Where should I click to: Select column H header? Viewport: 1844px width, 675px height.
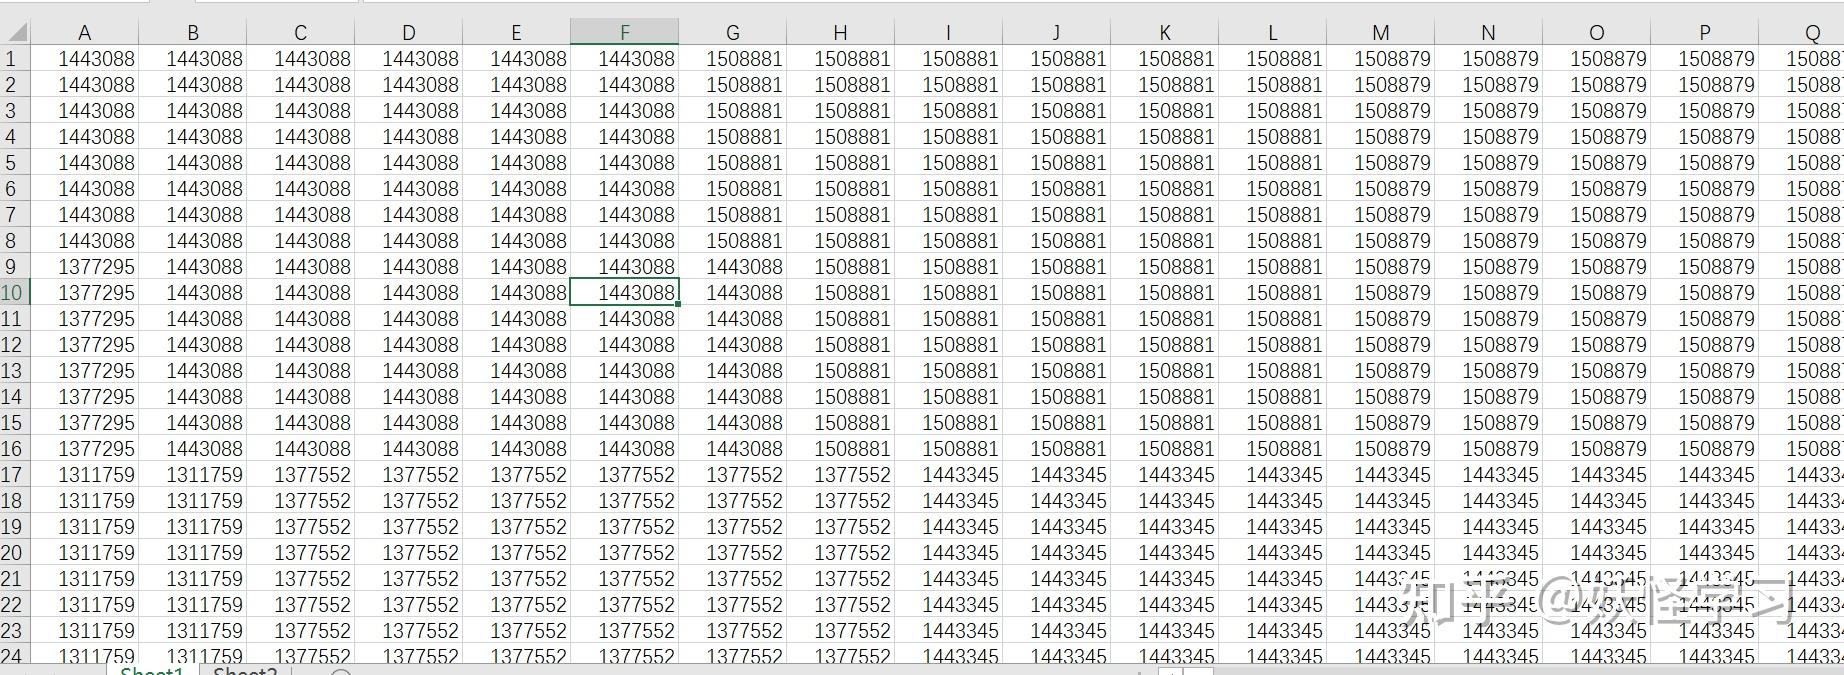coord(840,32)
